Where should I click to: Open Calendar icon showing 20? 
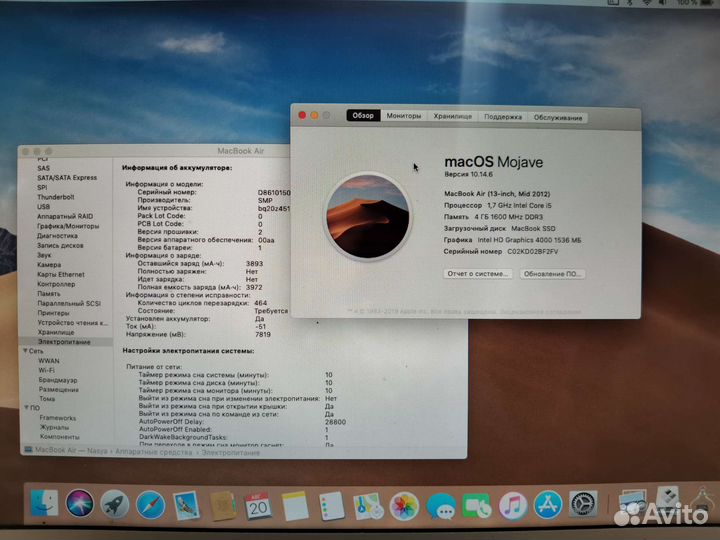(x=258, y=506)
